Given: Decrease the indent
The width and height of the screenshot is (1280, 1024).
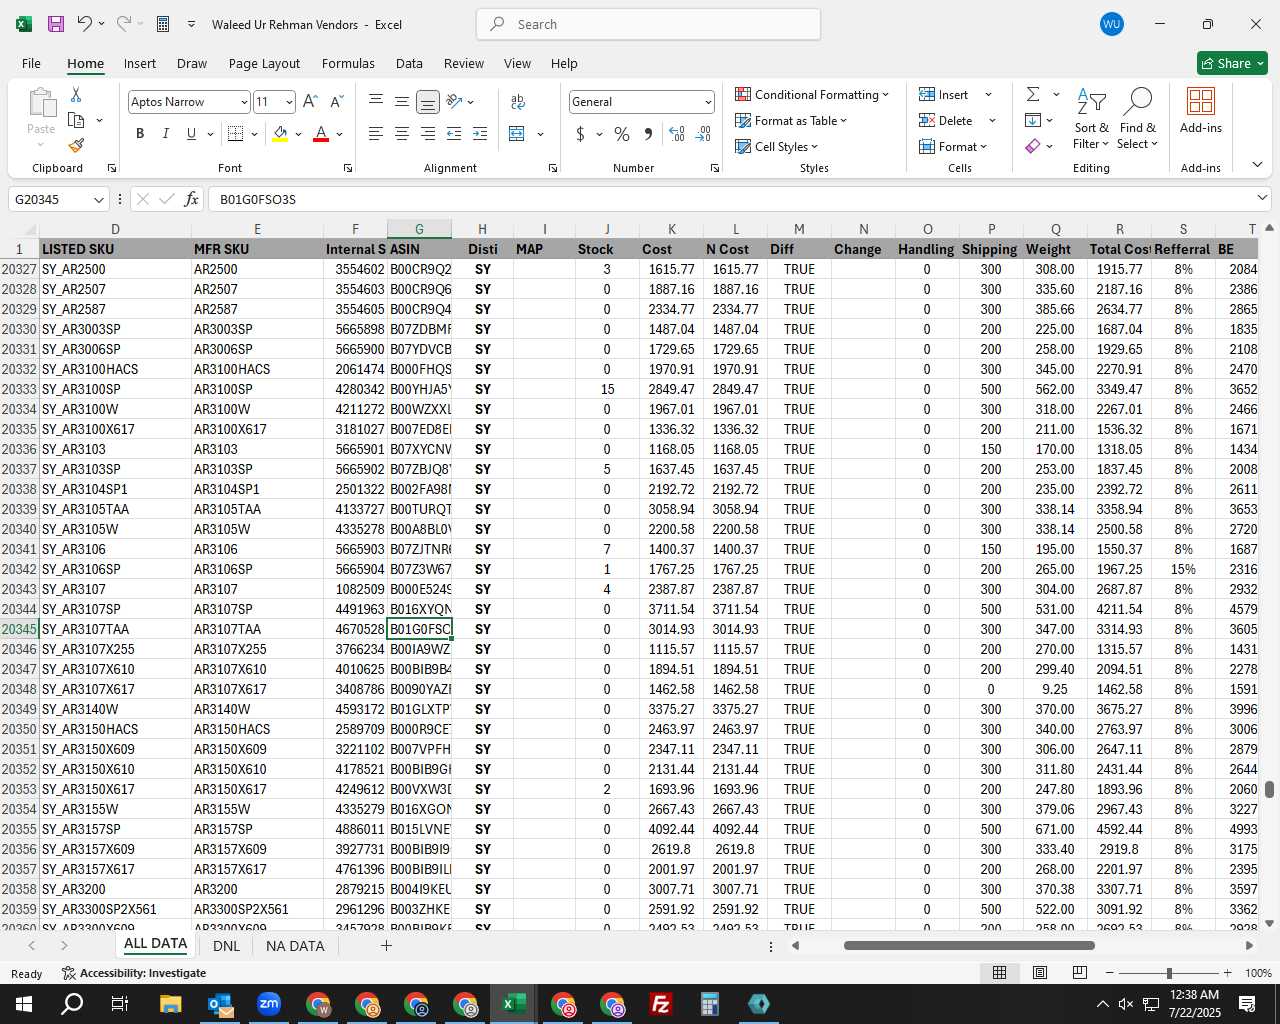Looking at the screenshot, I should coord(454,134).
